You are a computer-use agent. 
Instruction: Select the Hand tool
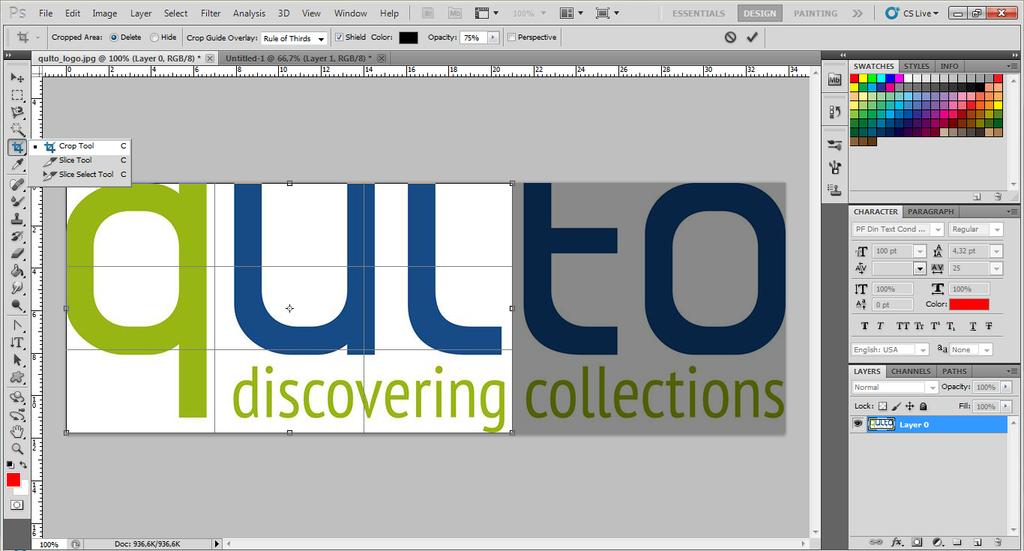click(17, 432)
